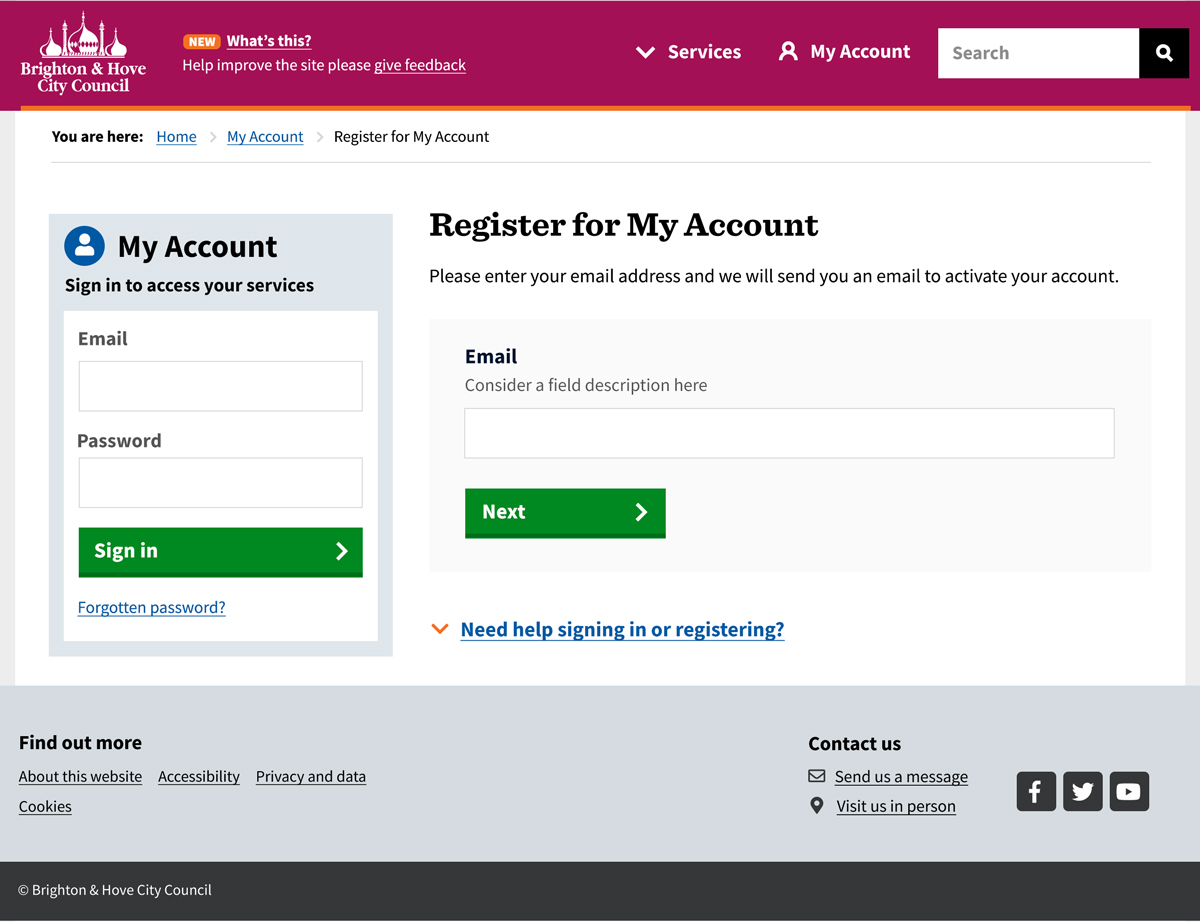Click the Forgotten password link
Screen dimensions: 1200x922
pos(152,607)
